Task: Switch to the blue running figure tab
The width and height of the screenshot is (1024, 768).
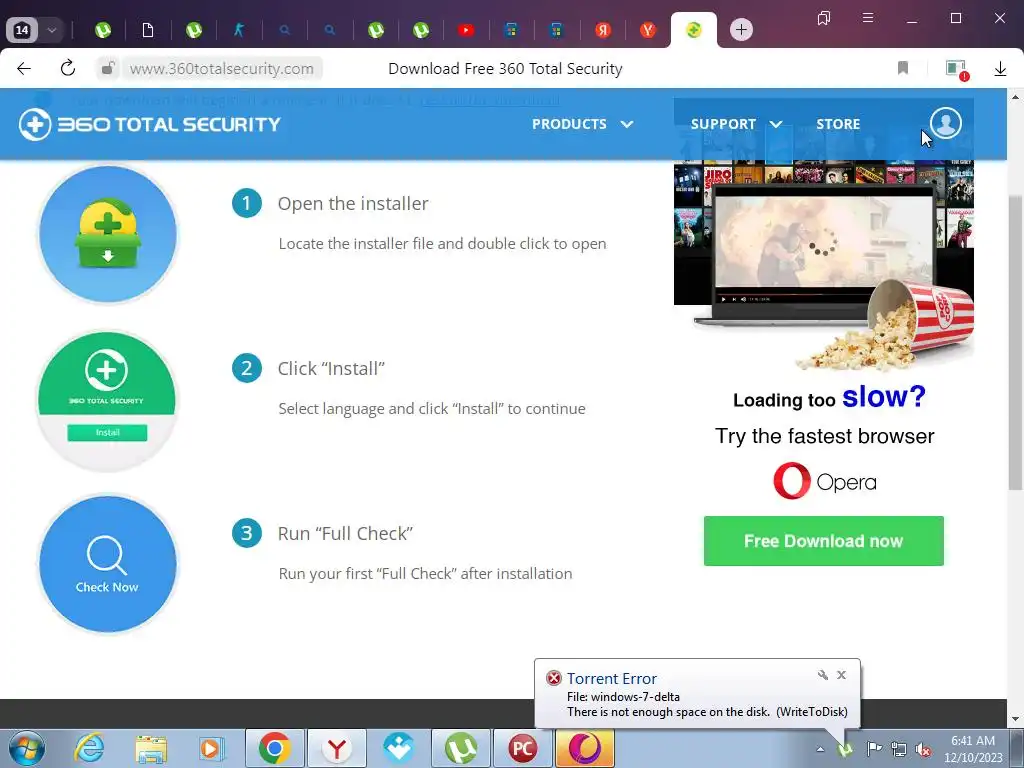Action: click(239, 30)
